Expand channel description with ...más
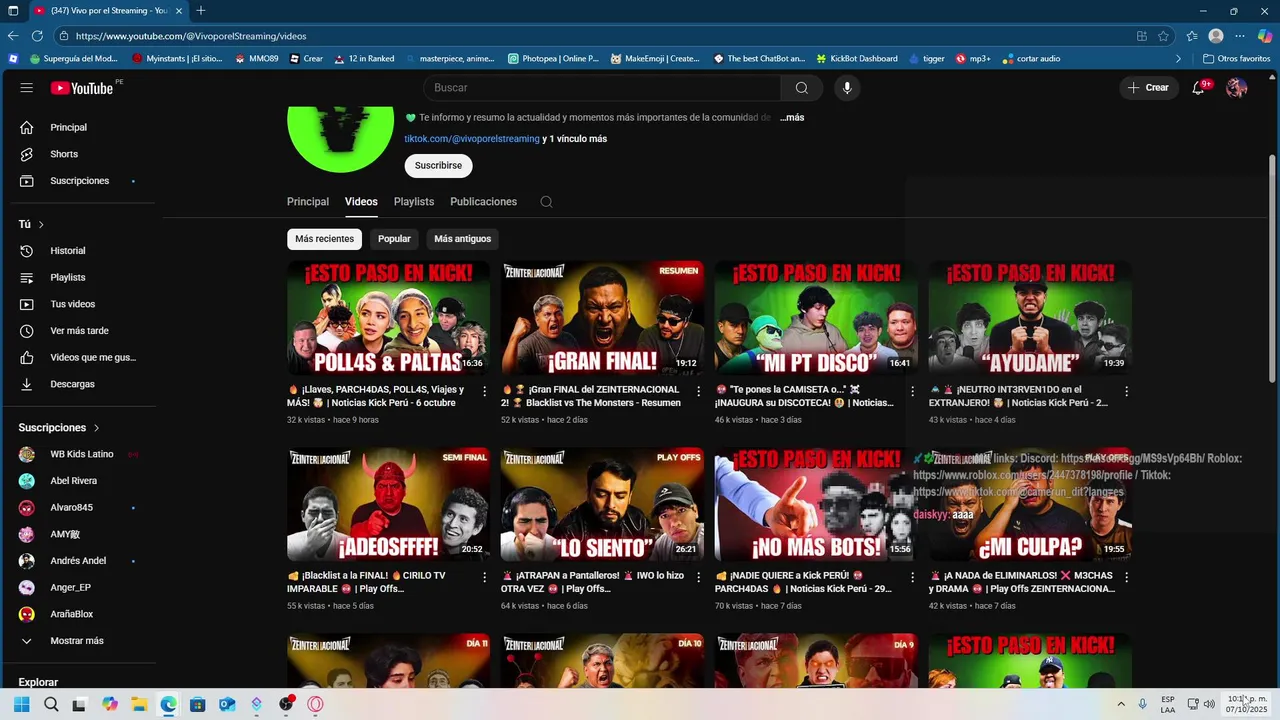Screen dimensions: 1280x720 [792, 118]
